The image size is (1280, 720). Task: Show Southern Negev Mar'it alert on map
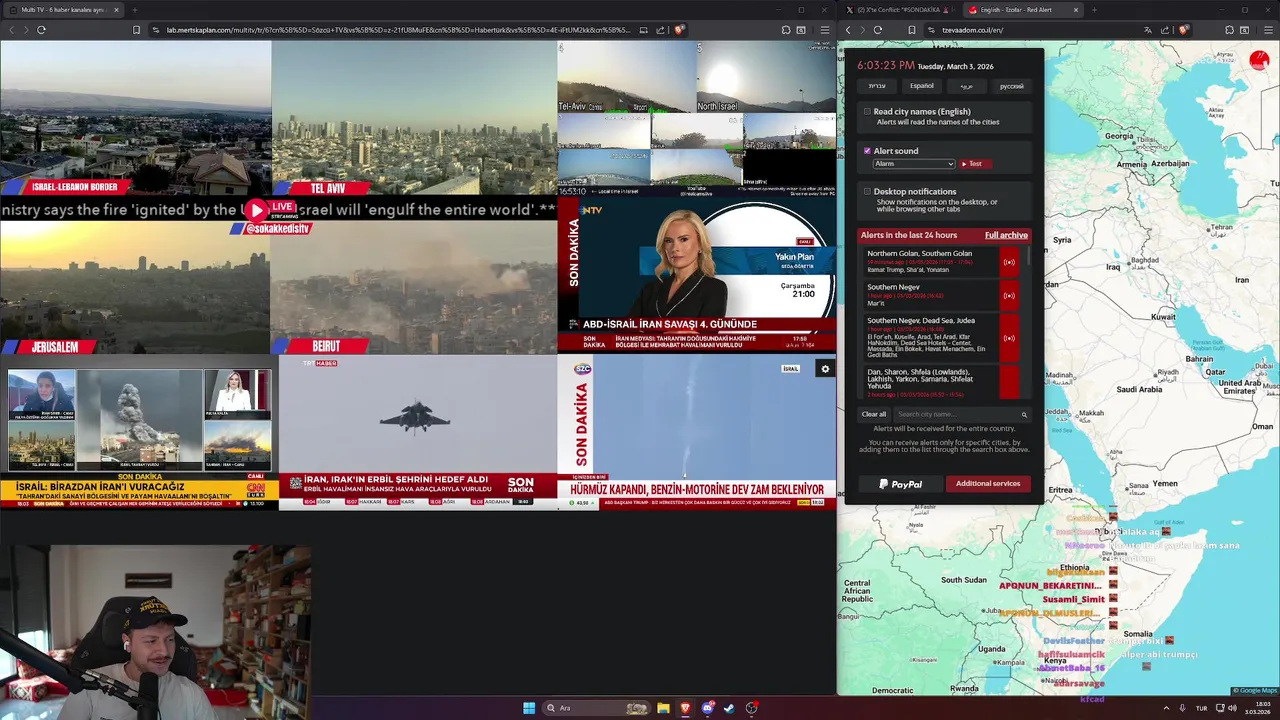pos(1009,295)
